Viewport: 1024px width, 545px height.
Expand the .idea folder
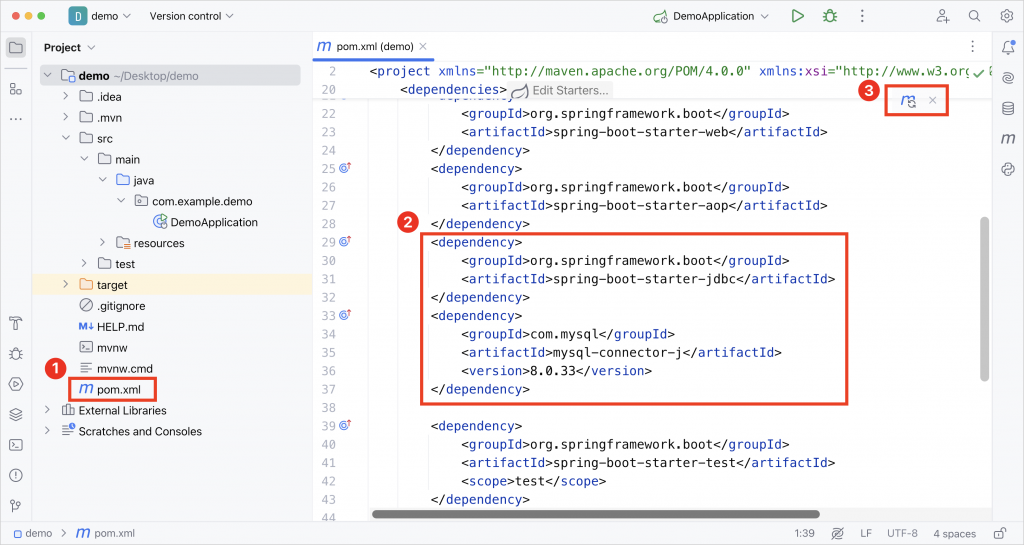[65, 97]
